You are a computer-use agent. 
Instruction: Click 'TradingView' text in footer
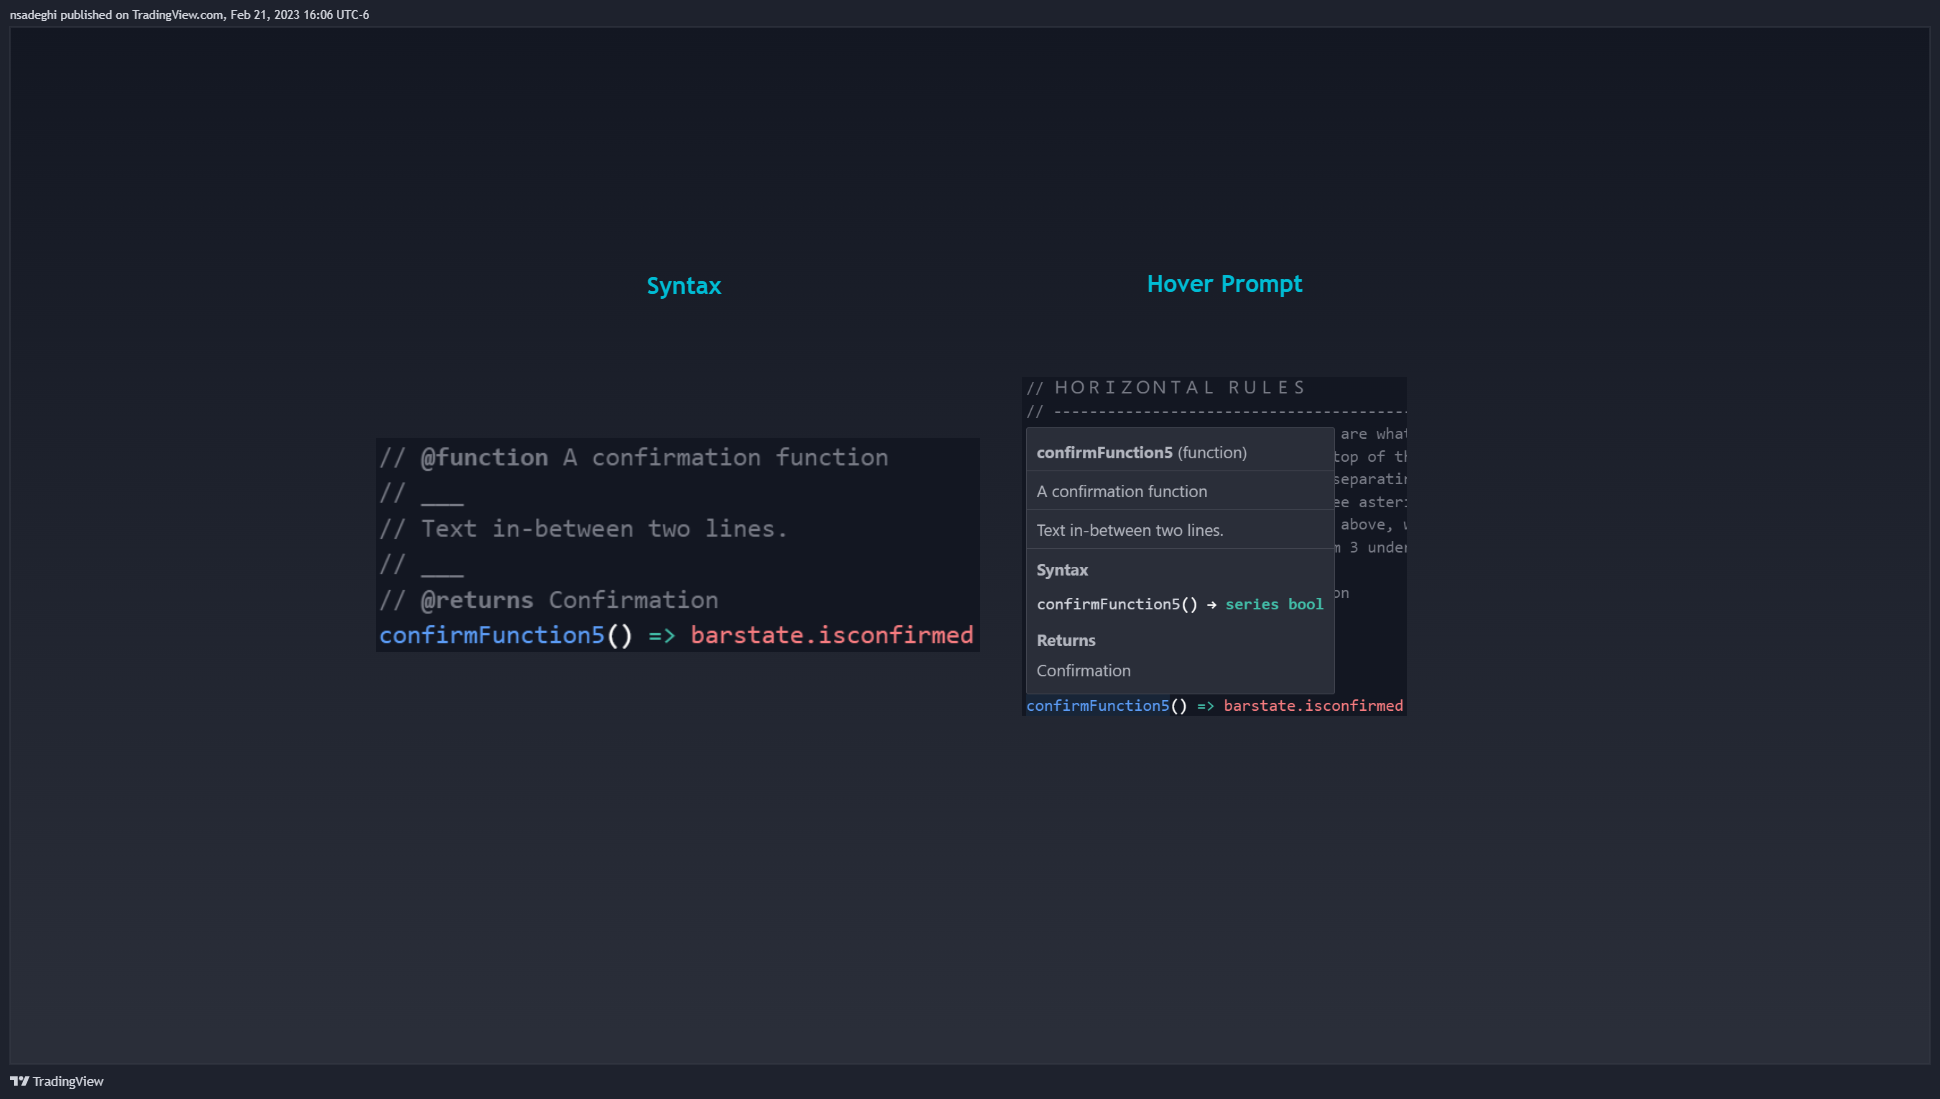pyautogui.click(x=68, y=1081)
